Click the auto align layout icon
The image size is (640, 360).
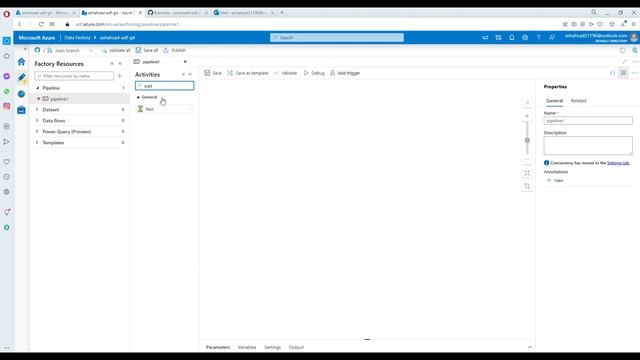(x=527, y=186)
